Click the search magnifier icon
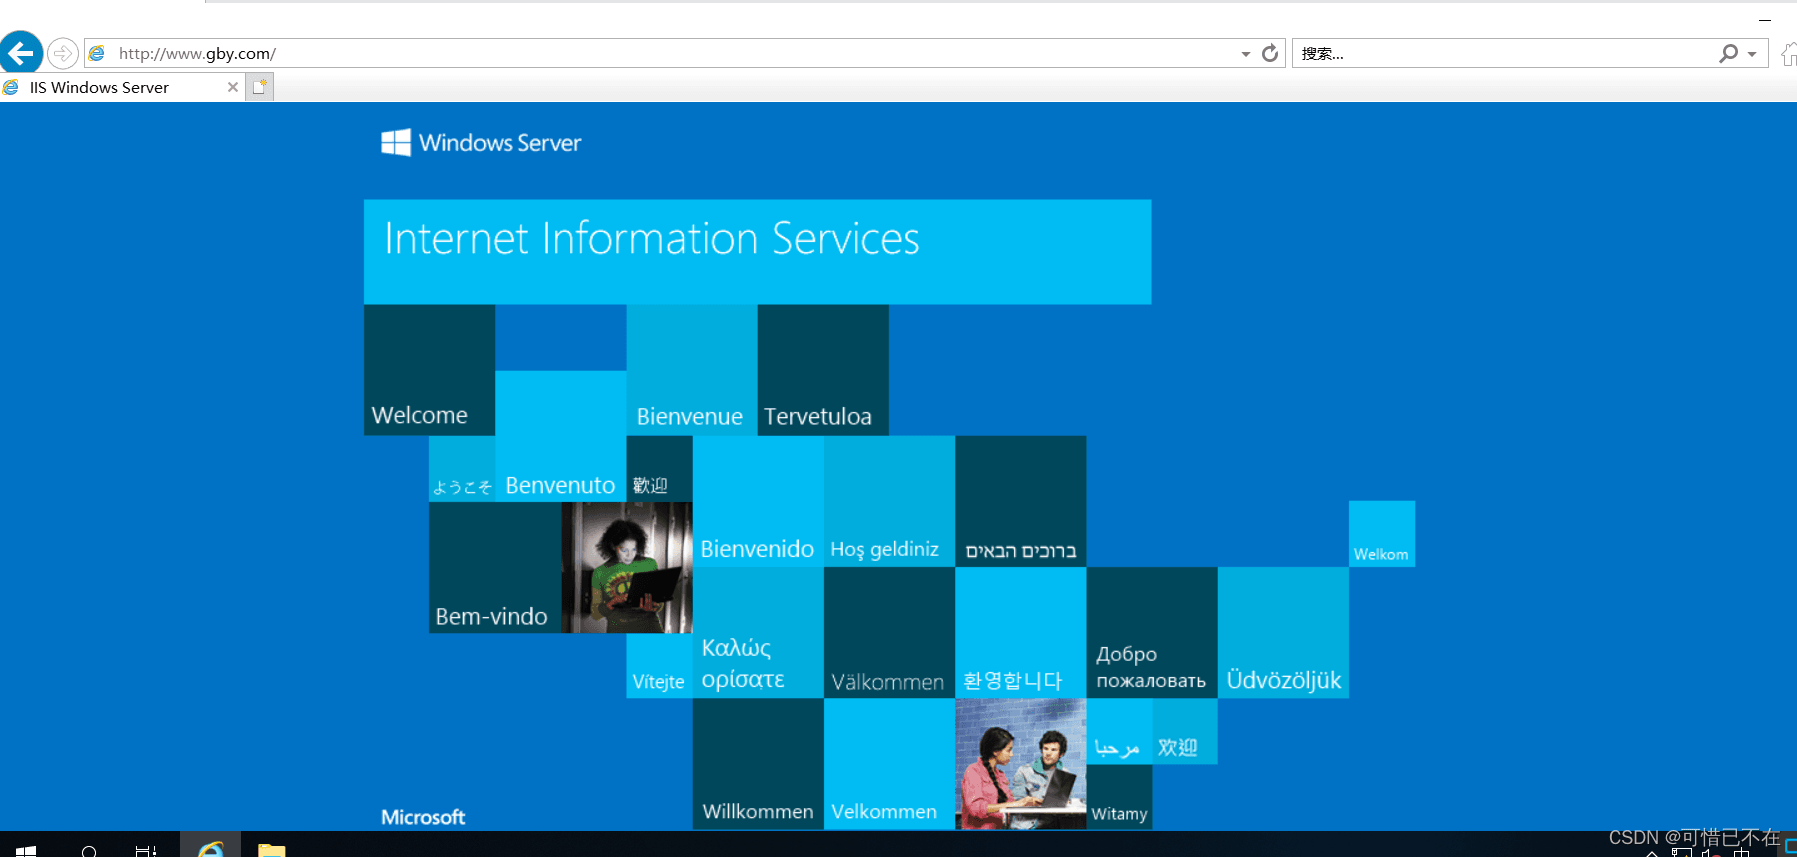The width and height of the screenshot is (1797, 857). coord(1728,53)
